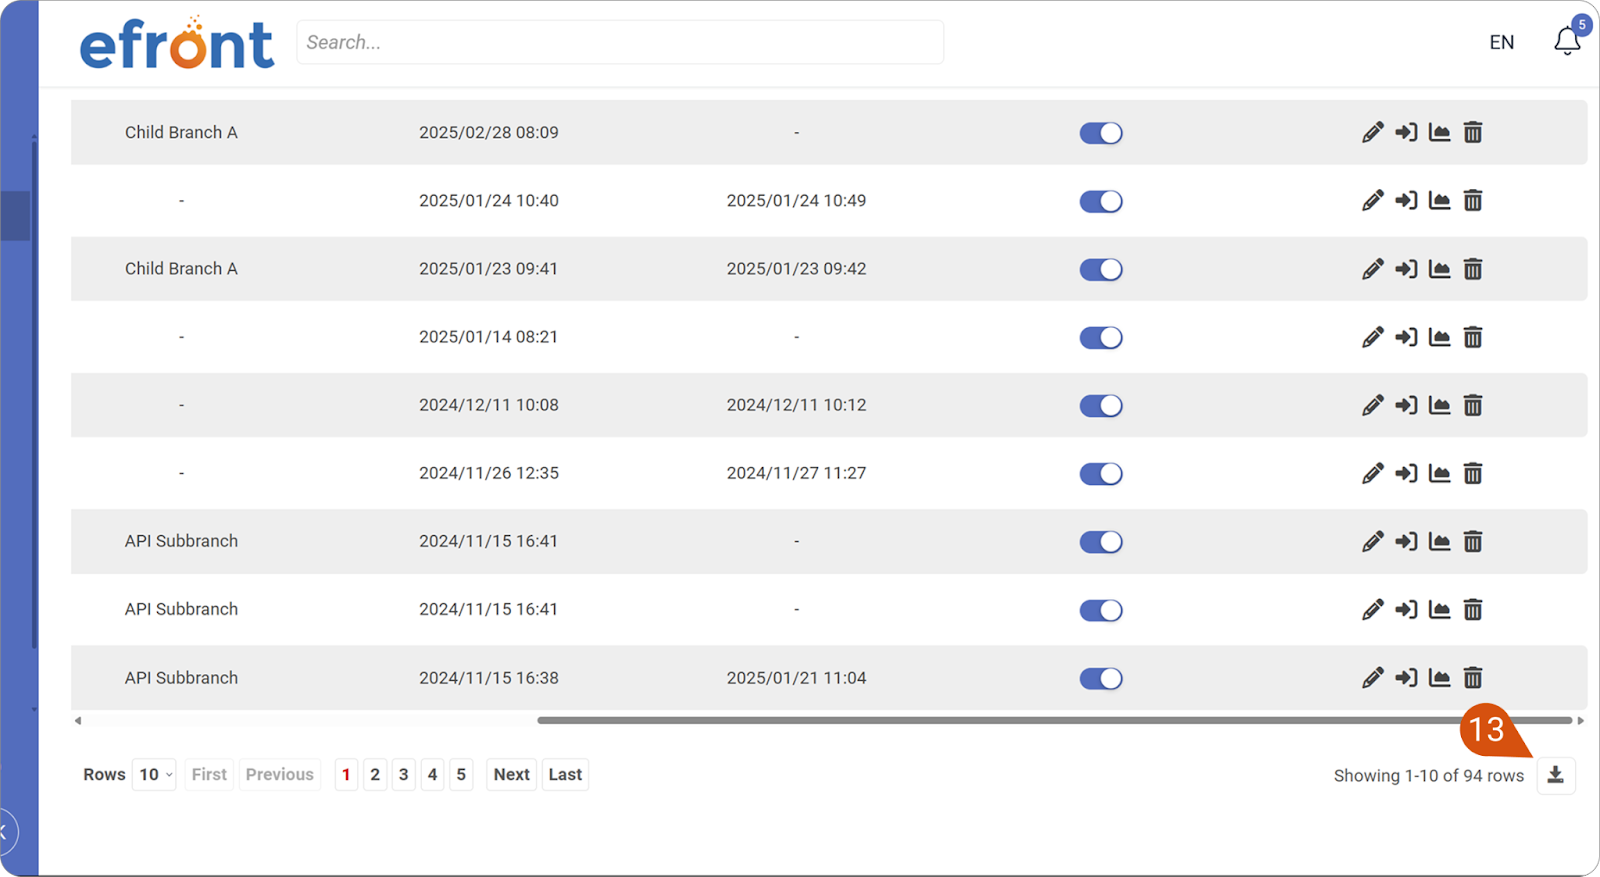Jump to page 5 of results
Viewport: 1600px width, 877px height.
(461, 775)
